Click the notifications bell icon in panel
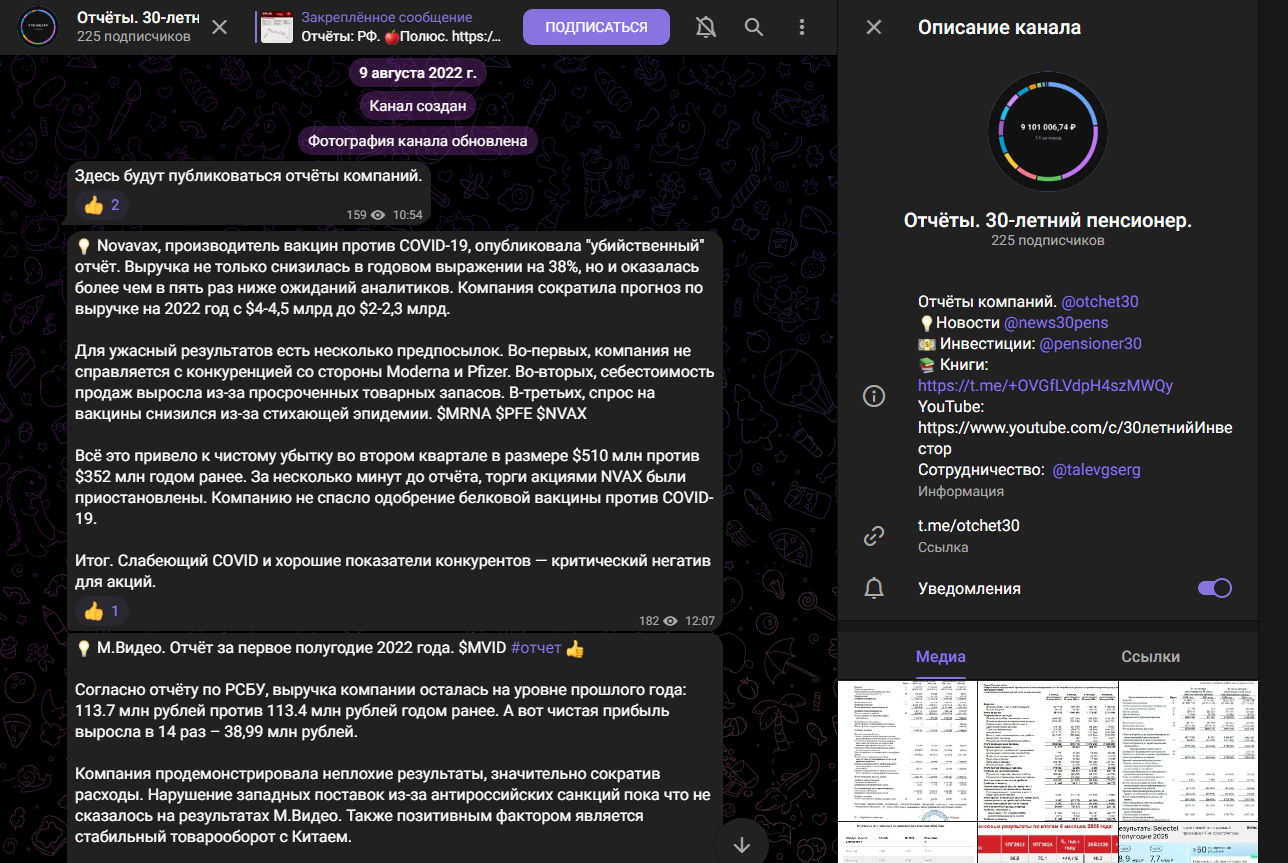 (874, 588)
